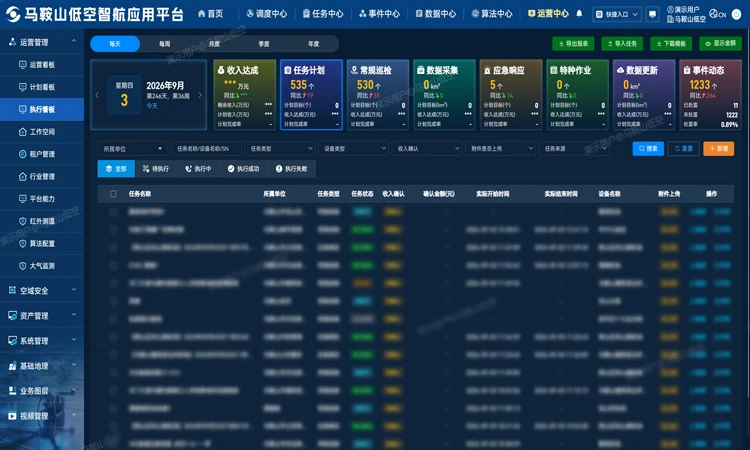750x450 pixels.
Task: Switch to the 月度 period tab
Action: coord(214,44)
